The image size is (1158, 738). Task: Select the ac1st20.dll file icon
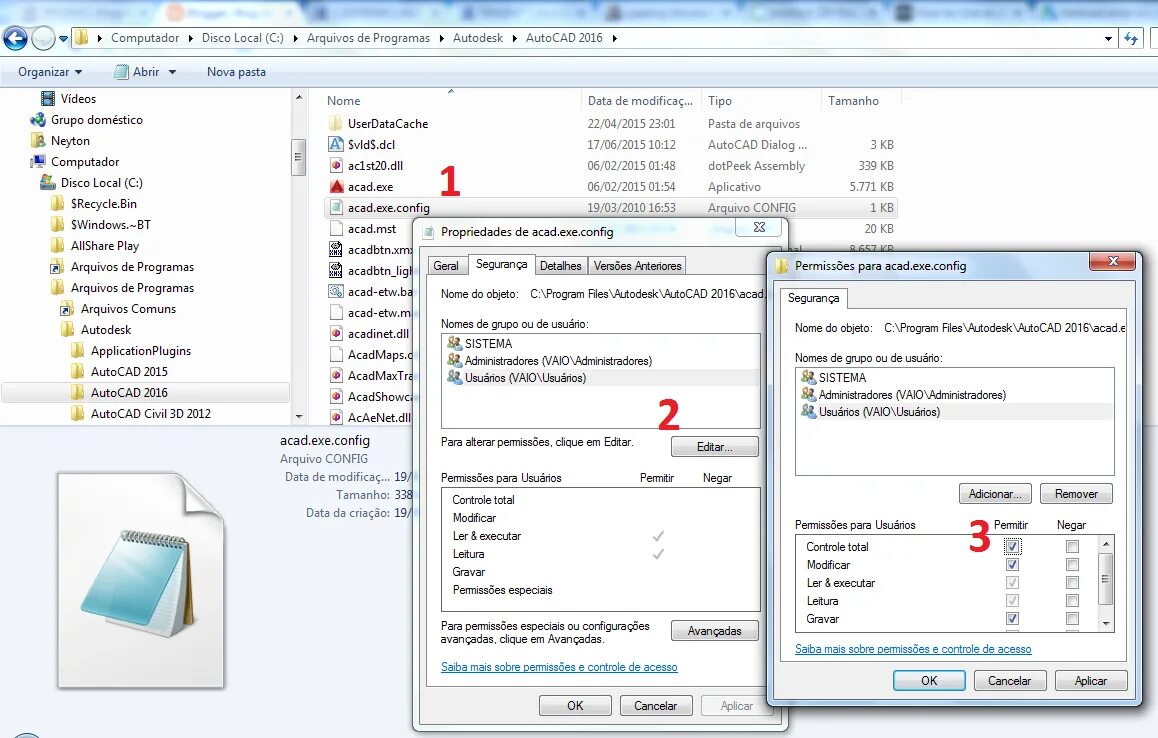point(335,165)
